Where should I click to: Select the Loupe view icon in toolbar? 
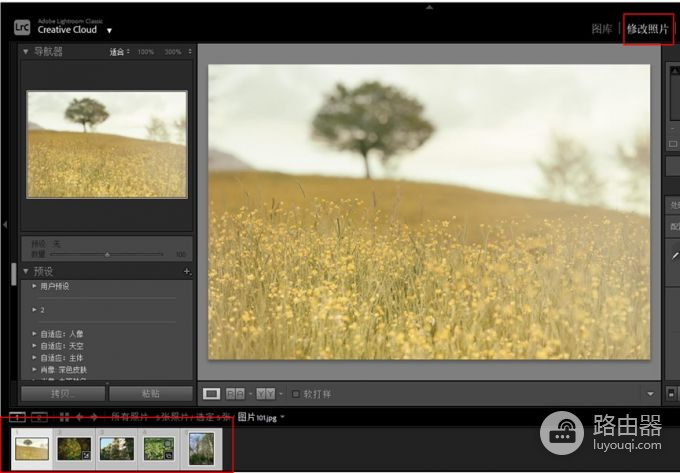(211, 394)
